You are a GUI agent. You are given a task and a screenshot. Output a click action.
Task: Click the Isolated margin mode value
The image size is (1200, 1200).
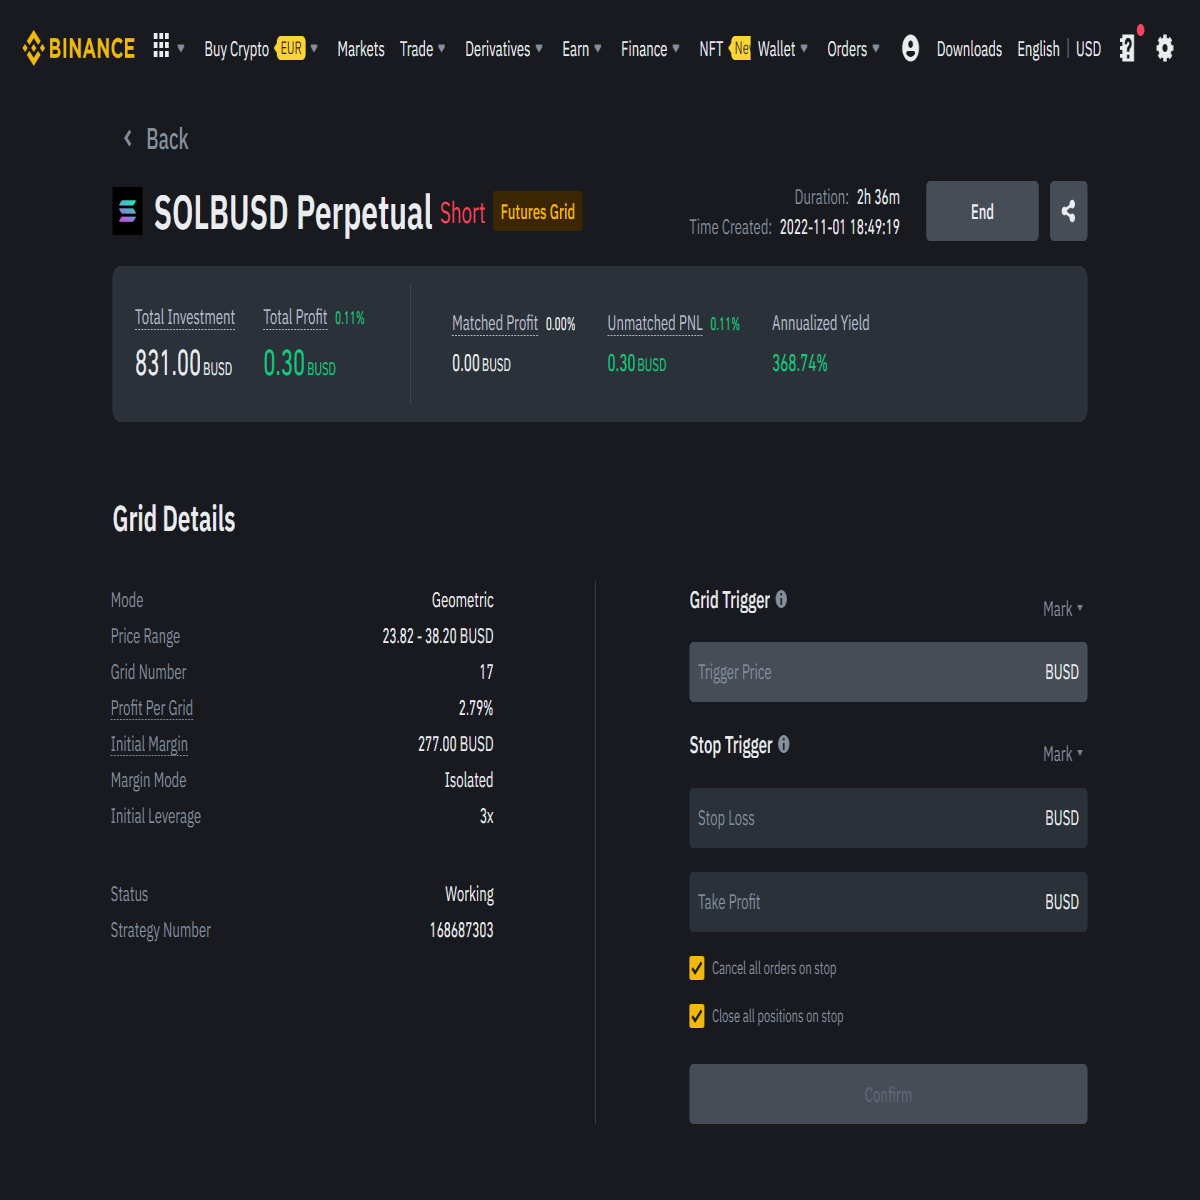pos(469,780)
